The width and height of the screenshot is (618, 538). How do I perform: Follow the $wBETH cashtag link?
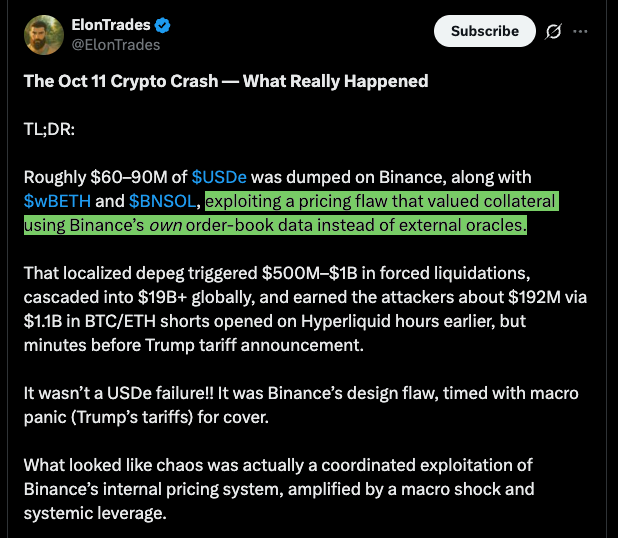point(57,201)
